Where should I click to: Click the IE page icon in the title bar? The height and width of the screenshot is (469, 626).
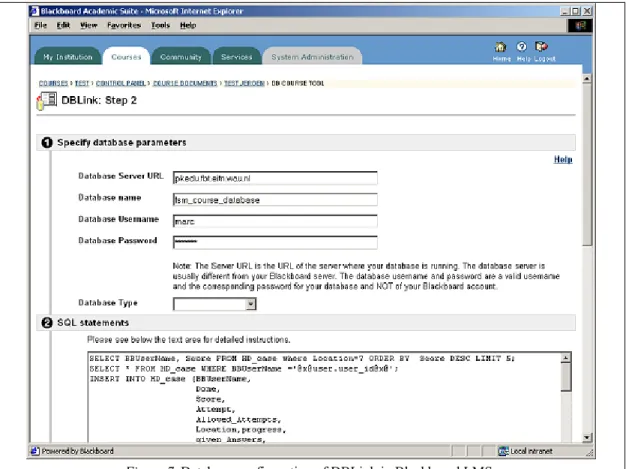point(35,11)
